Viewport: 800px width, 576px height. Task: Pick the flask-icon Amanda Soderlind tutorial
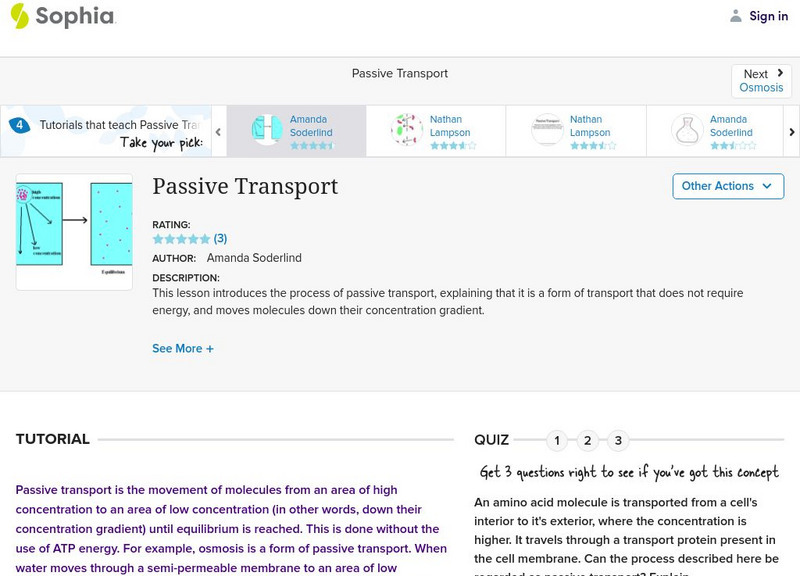pos(686,130)
